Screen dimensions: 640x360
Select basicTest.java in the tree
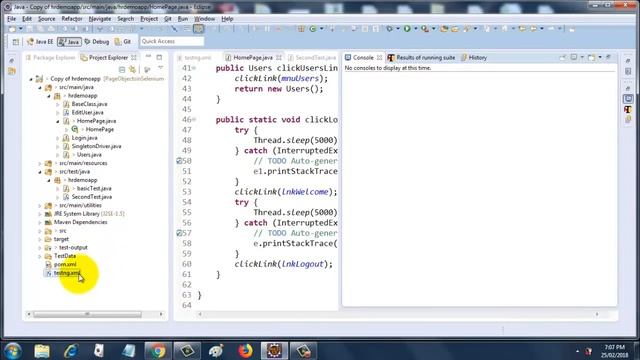tap(94, 189)
